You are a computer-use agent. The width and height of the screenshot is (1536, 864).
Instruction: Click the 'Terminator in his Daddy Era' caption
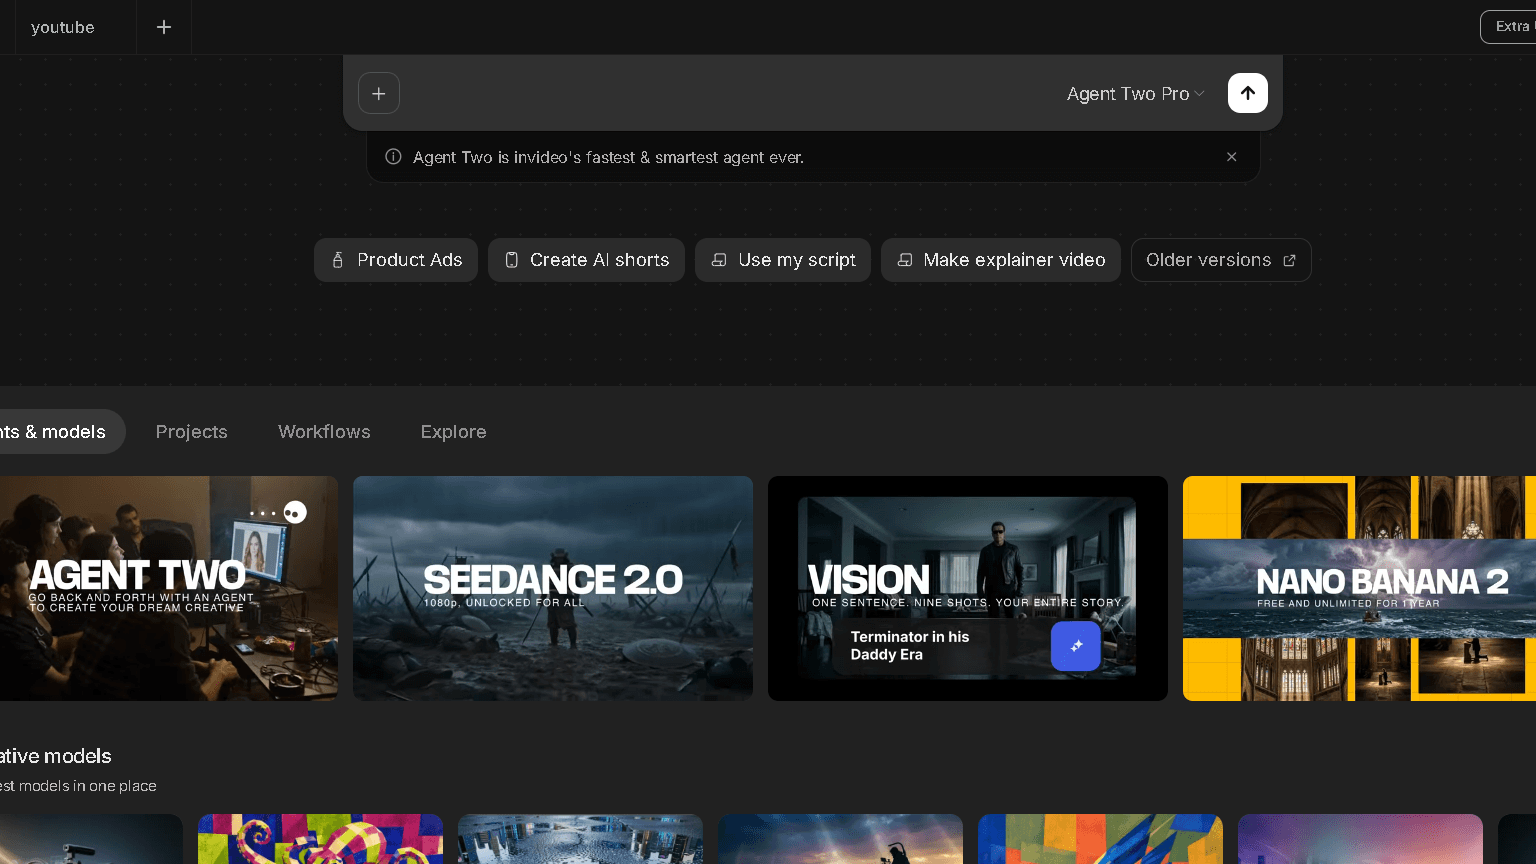coord(910,646)
